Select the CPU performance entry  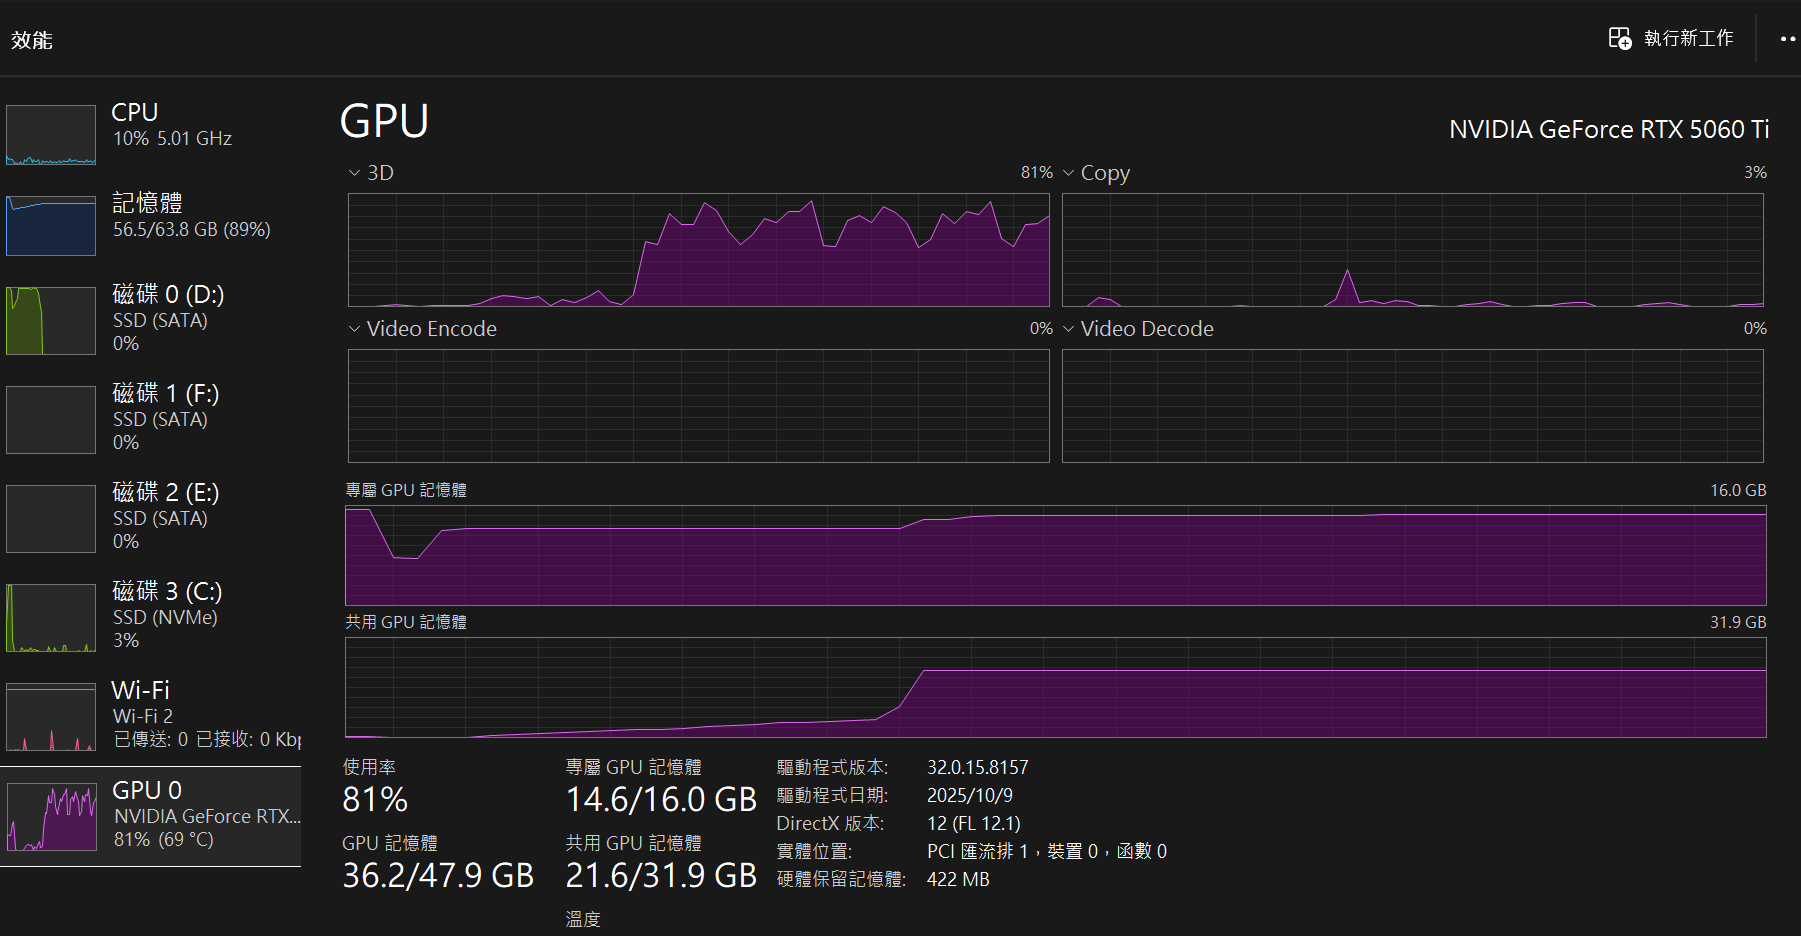coord(151,134)
